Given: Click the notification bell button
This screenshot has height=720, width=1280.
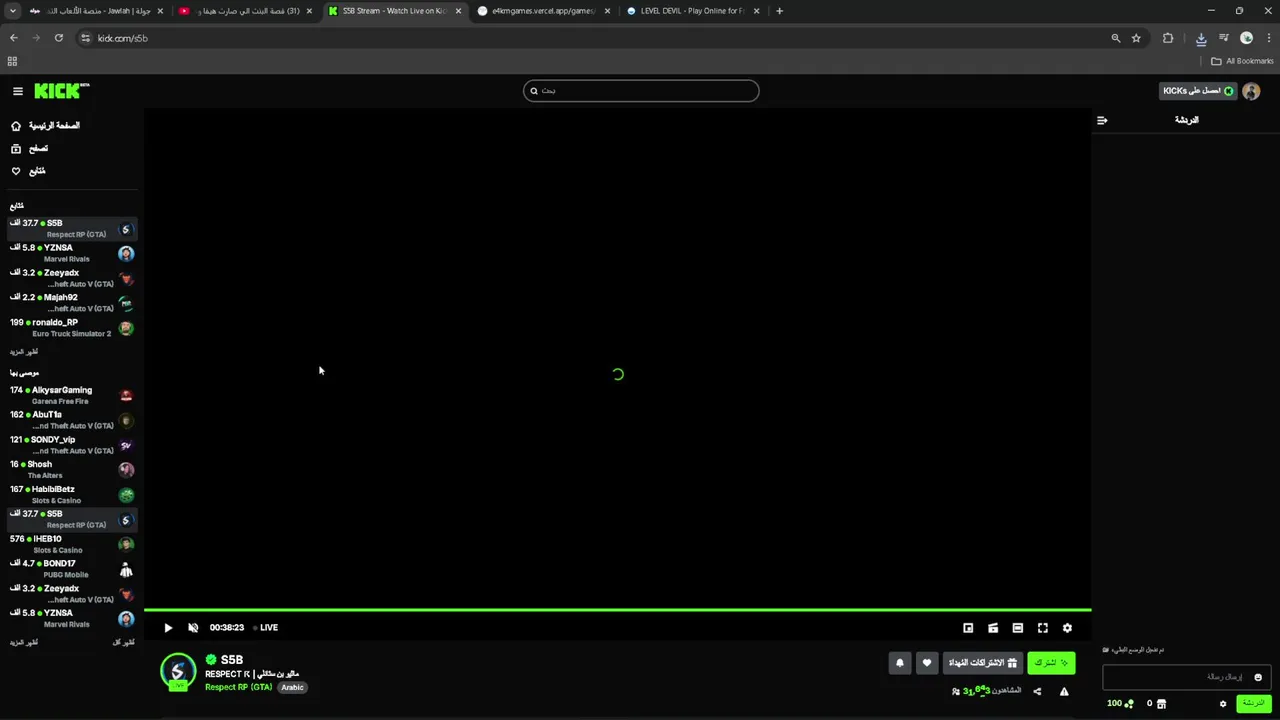Looking at the screenshot, I should point(899,663).
